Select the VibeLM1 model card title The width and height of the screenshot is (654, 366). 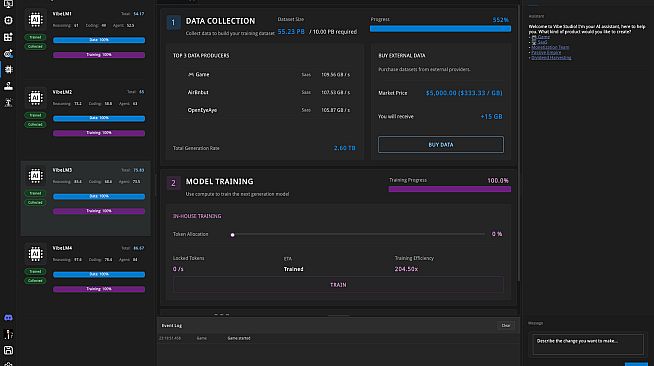click(x=62, y=14)
